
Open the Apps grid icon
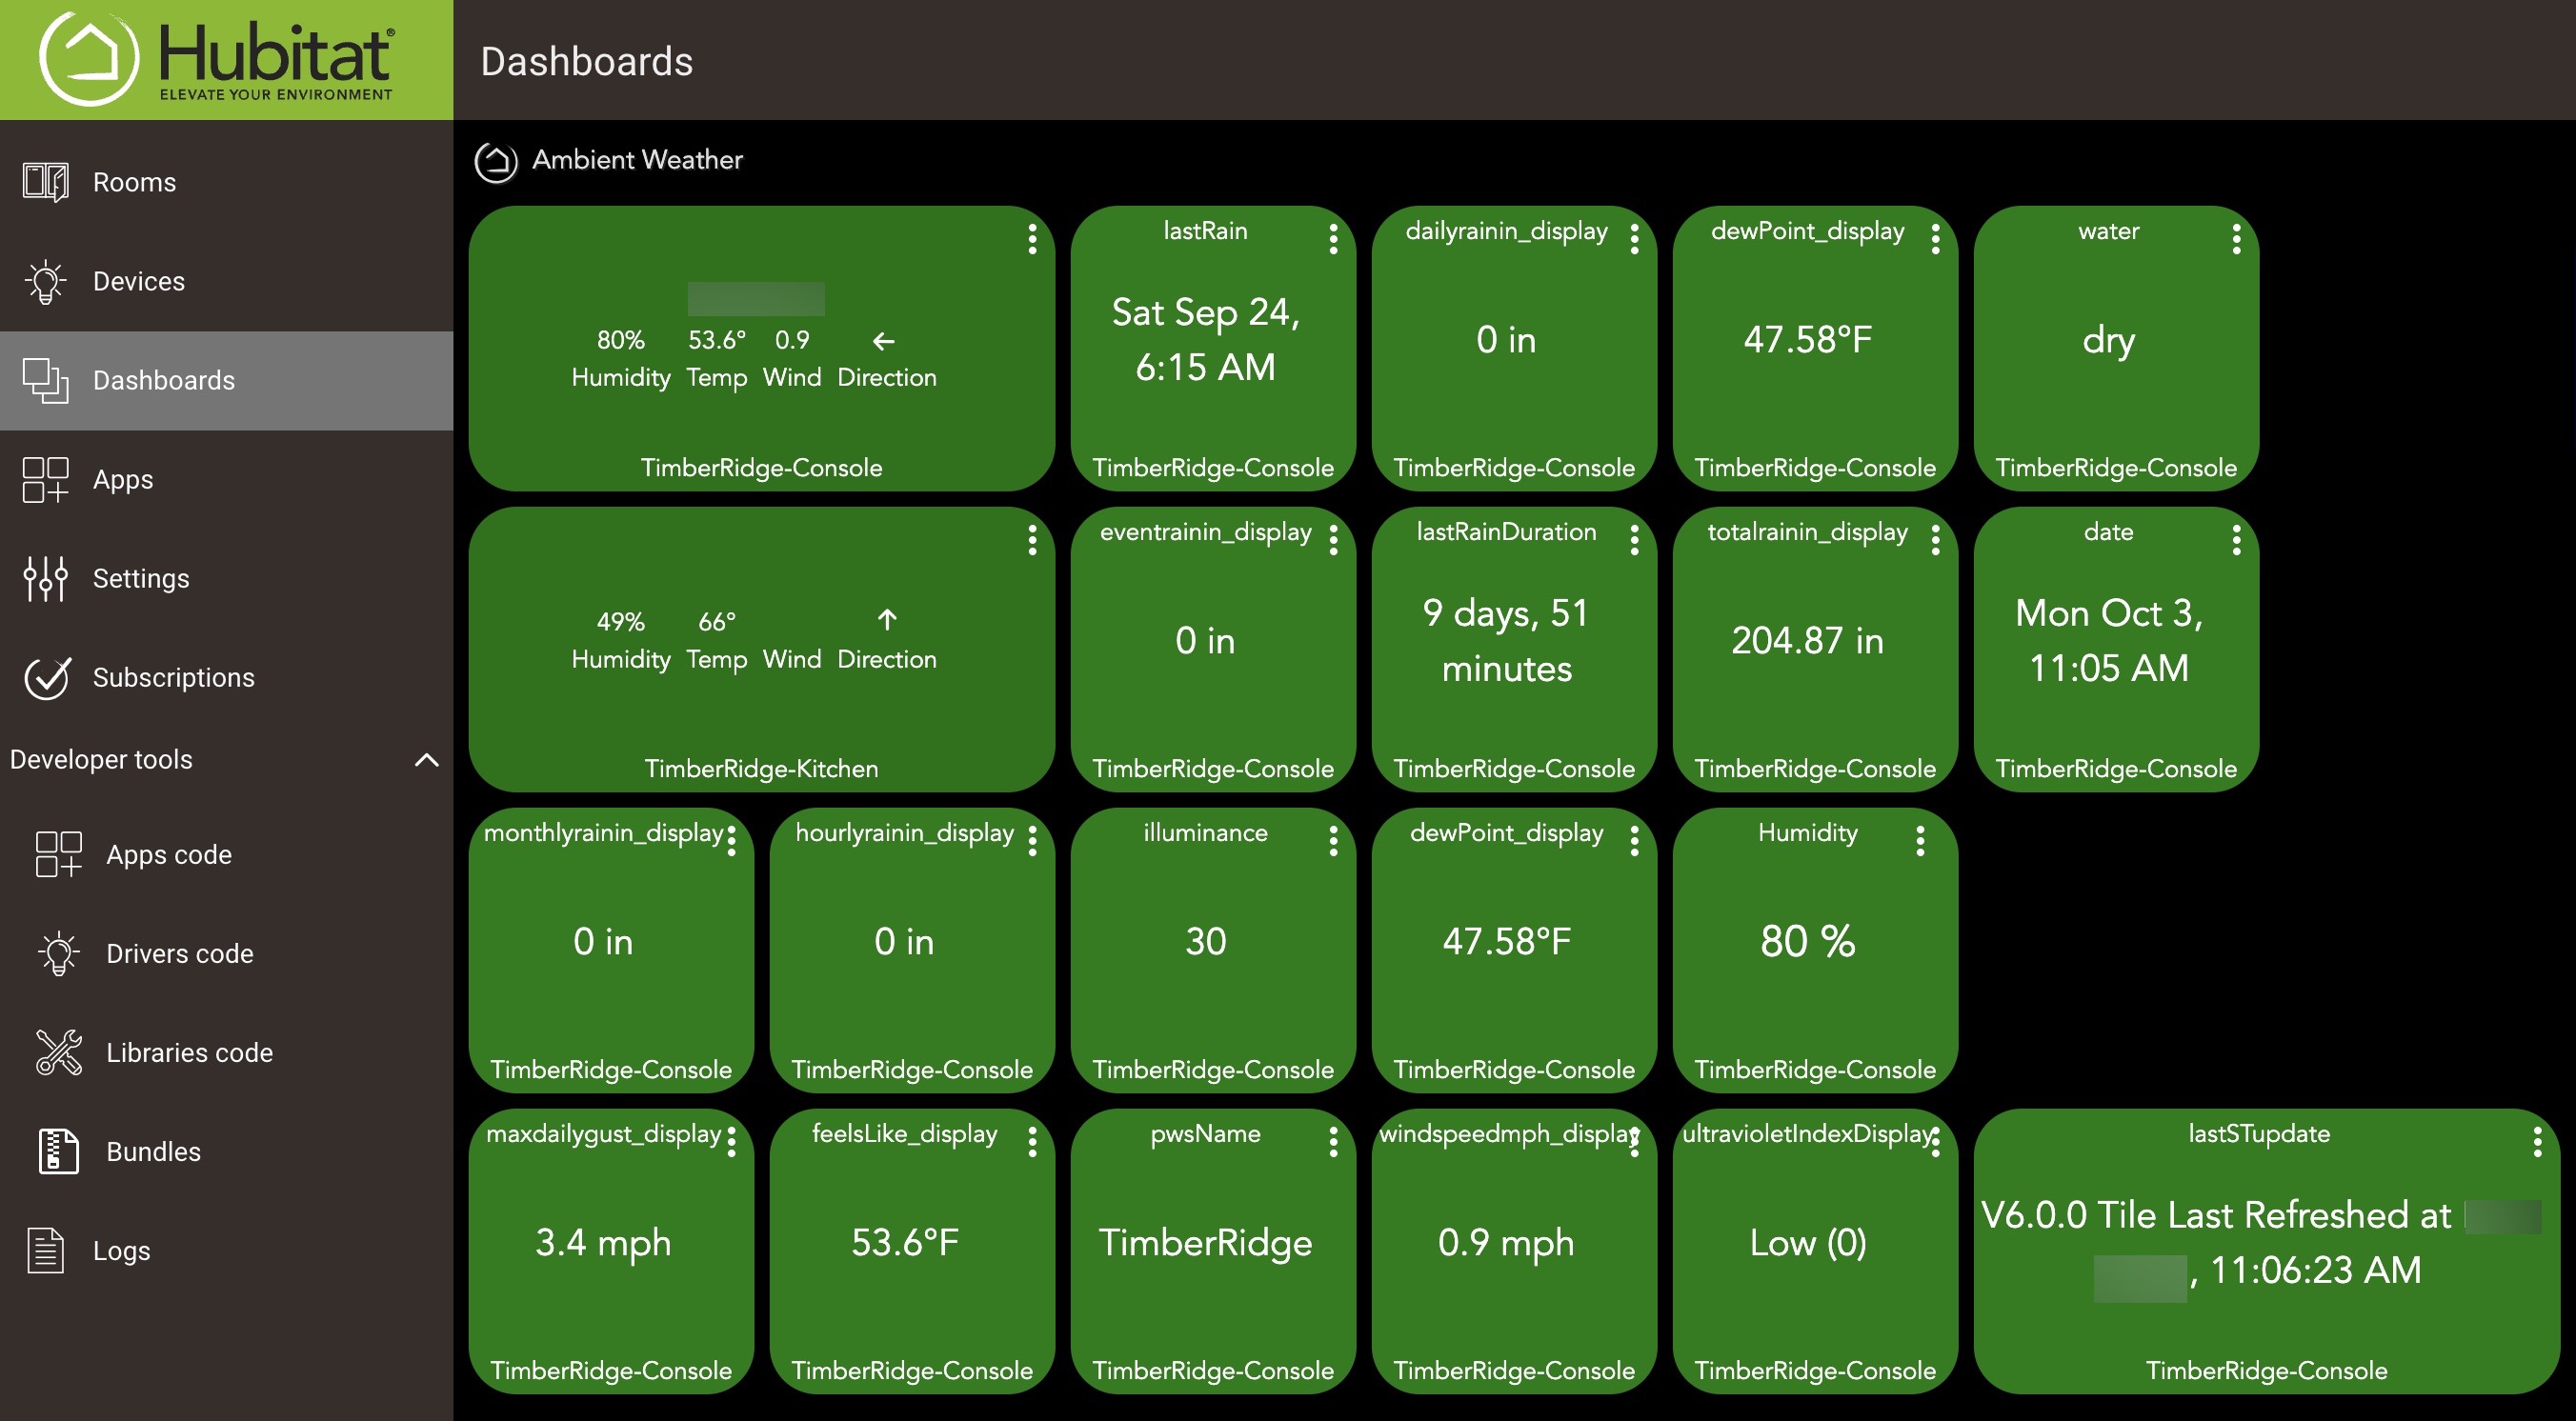point(45,479)
